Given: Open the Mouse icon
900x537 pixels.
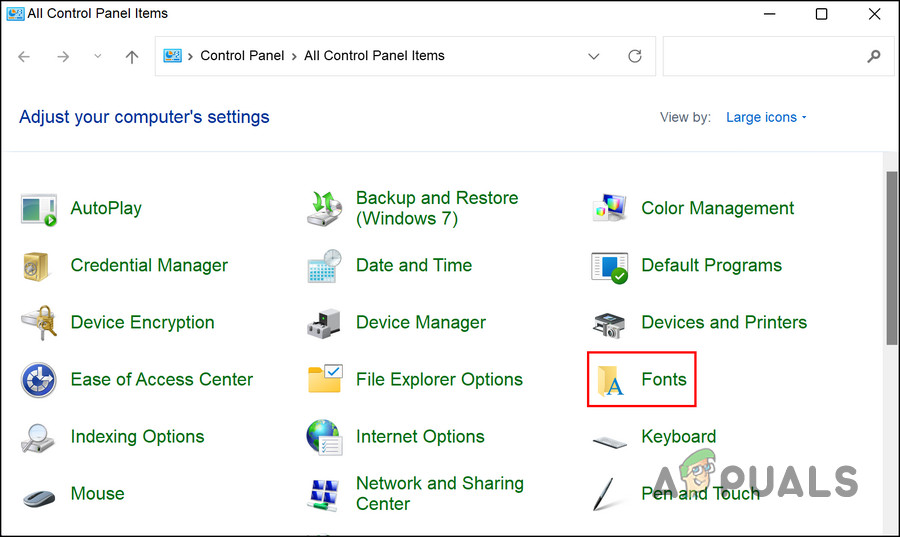Looking at the screenshot, I should [38, 497].
